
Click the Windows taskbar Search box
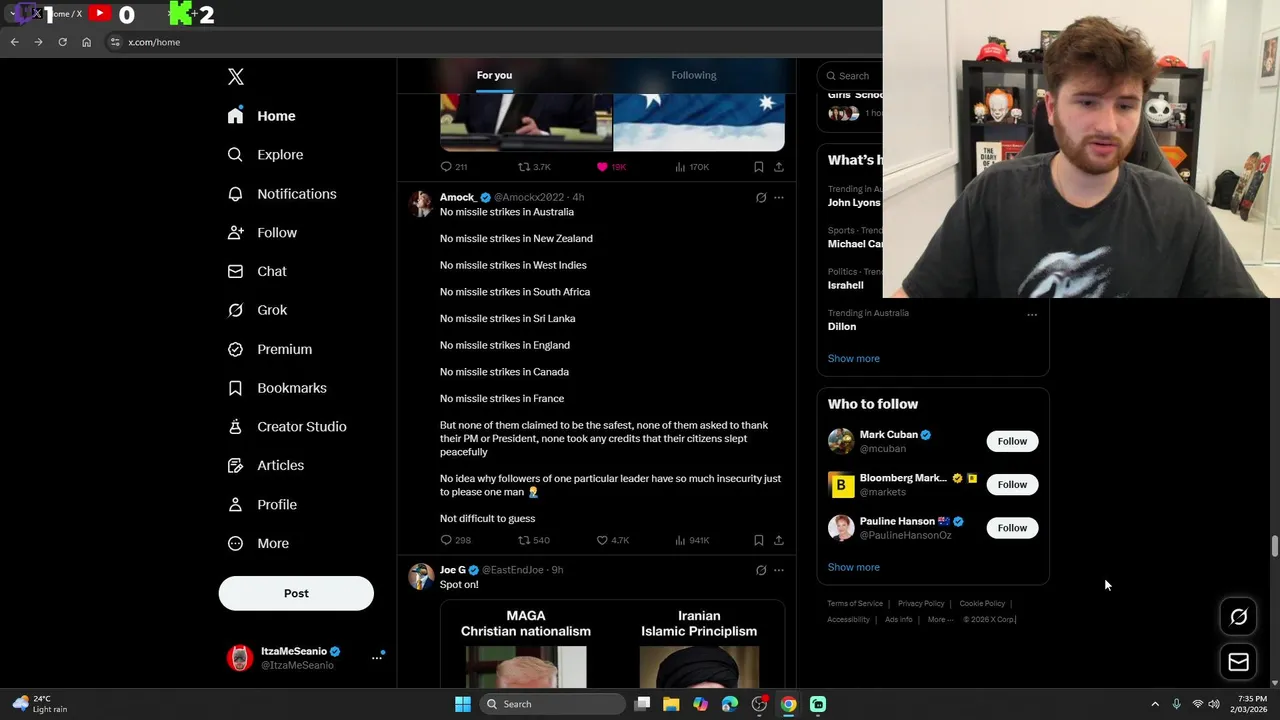[552, 704]
